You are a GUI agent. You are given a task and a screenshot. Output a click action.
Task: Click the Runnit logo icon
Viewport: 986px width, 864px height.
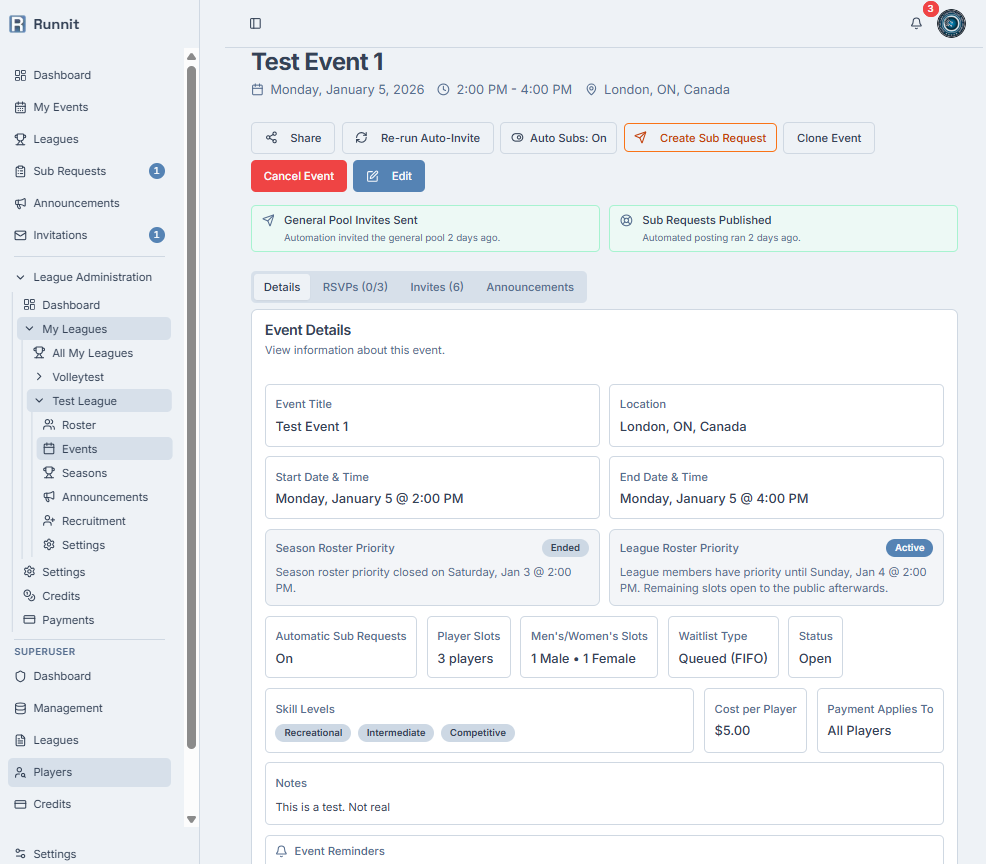tap(17, 24)
